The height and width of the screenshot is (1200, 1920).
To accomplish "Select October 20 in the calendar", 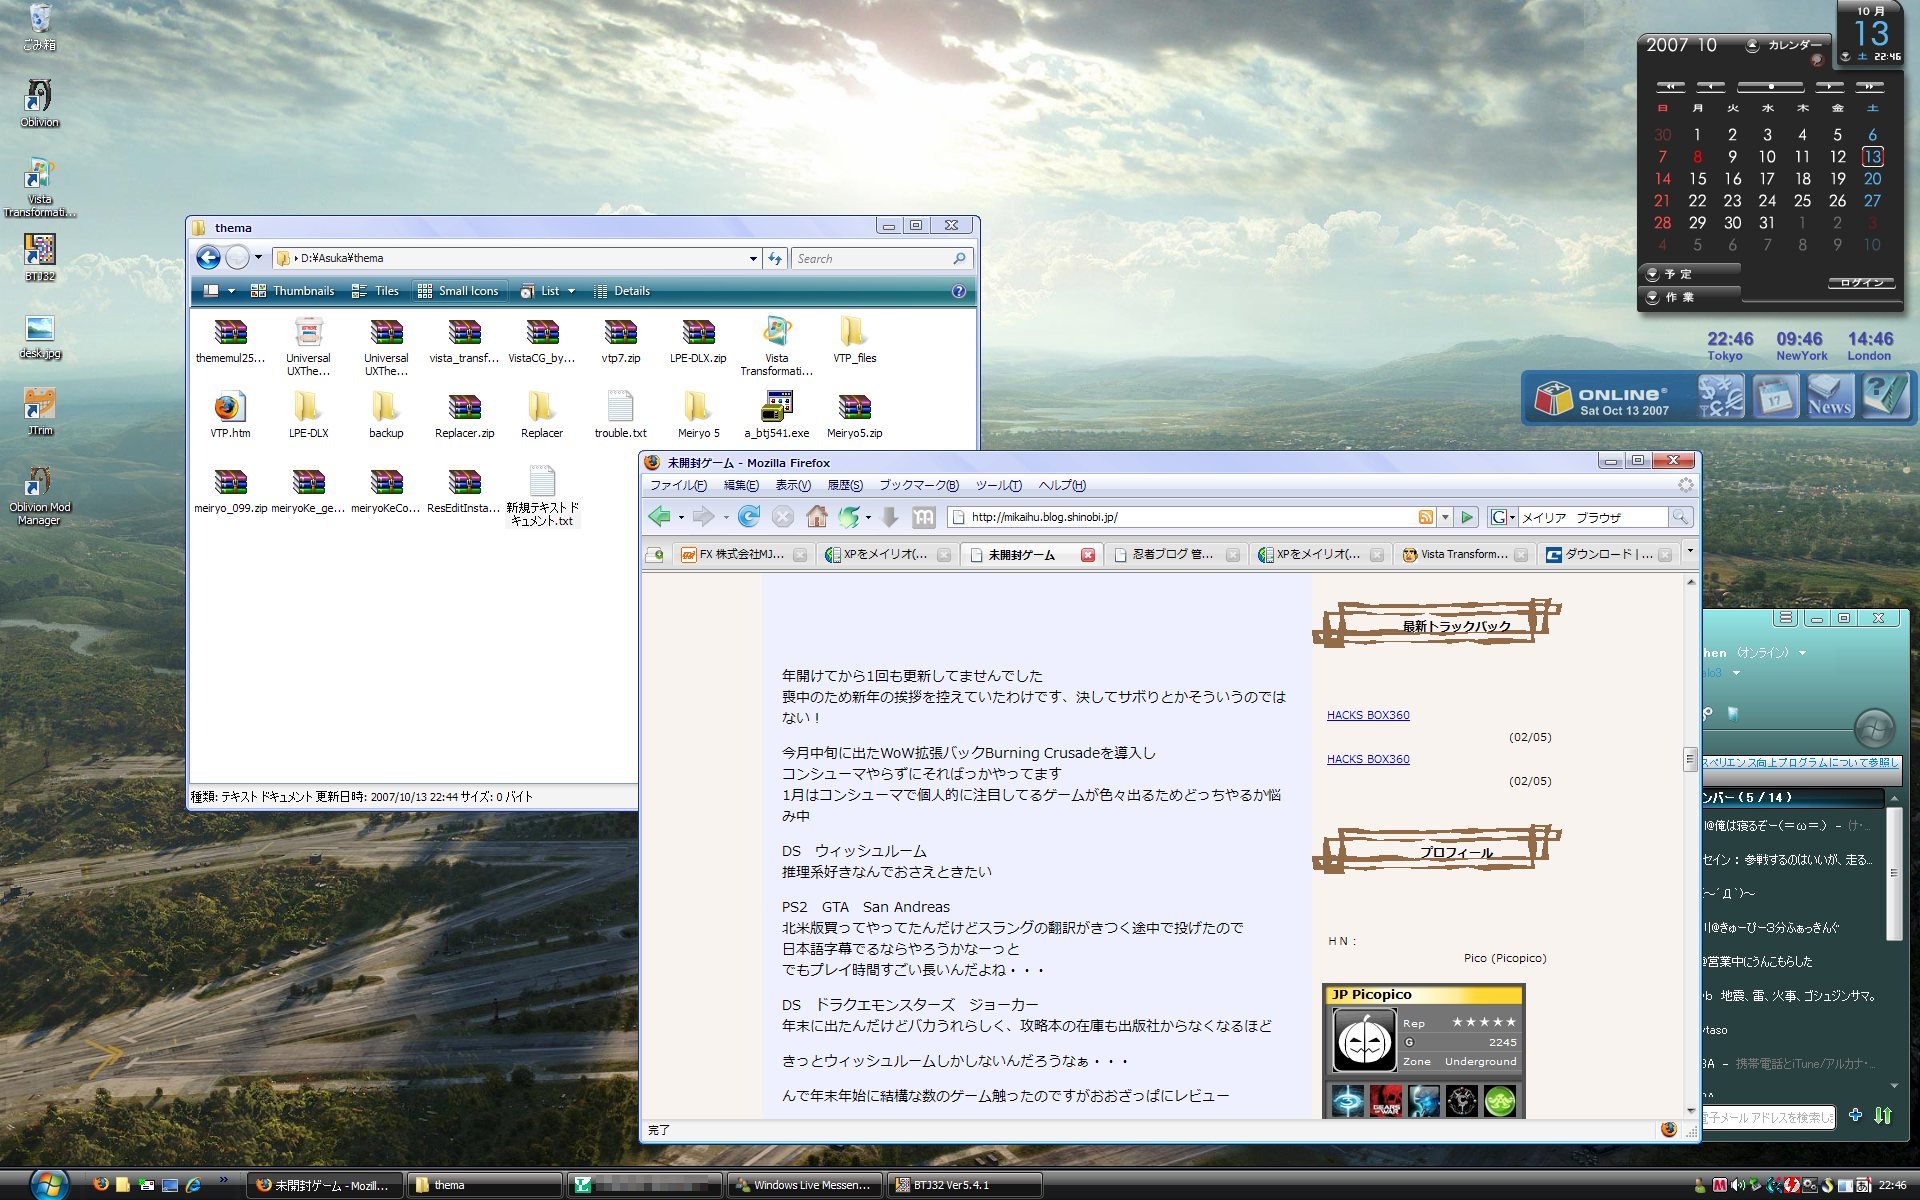I will (x=1872, y=179).
